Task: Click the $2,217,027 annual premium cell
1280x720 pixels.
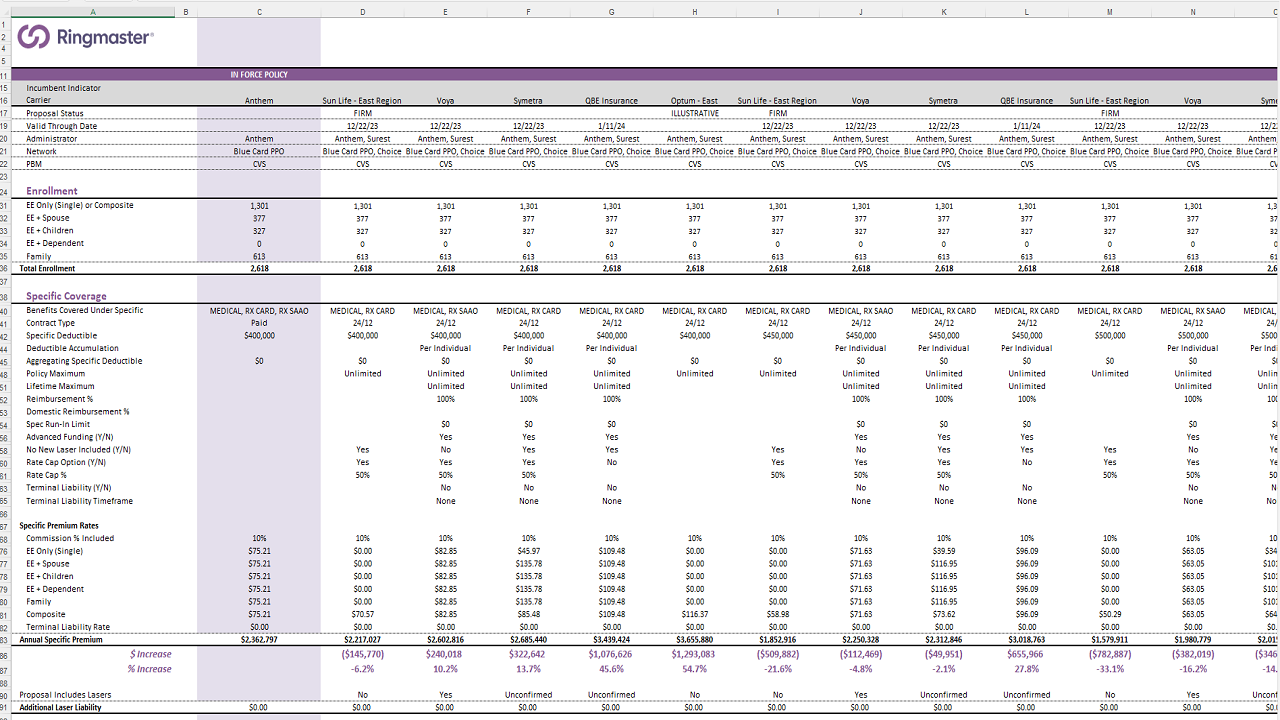Action: (x=362, y=639)
